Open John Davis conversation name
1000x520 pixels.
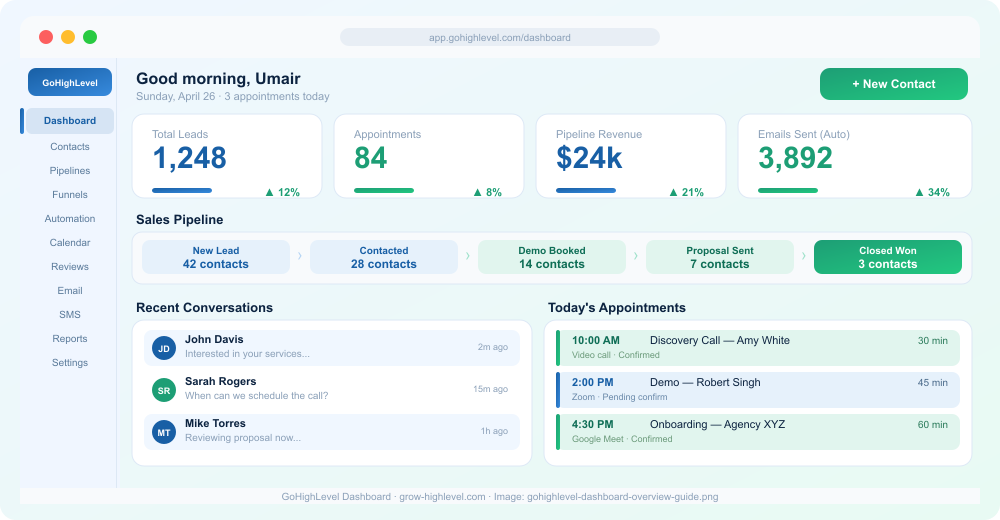pyautogui.click(x=214, y=339)
